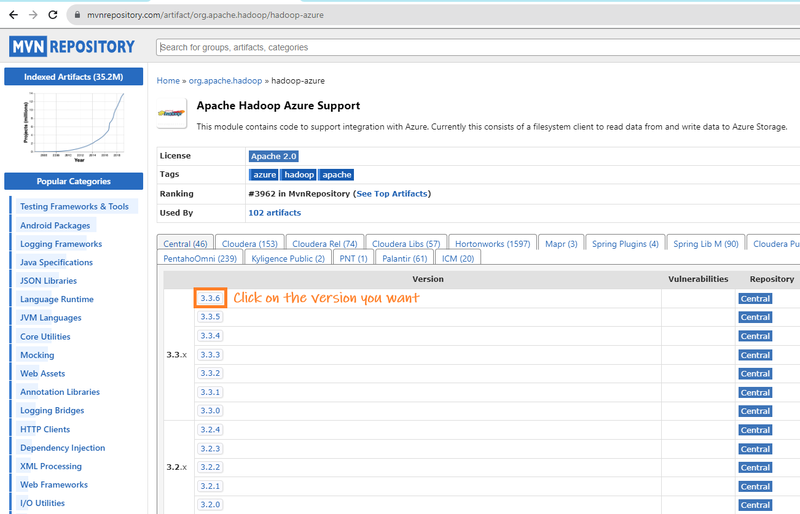Select the hadoop tag
This screenshot has height=514, width=800.
(299, 175)
